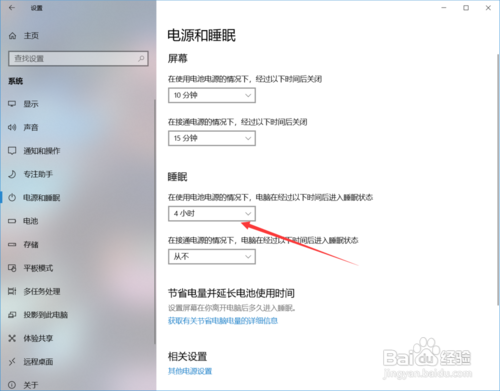Screen dimensions: 500x391
Task: Select the 声音 speaker icon
Action: coord(12,127)
